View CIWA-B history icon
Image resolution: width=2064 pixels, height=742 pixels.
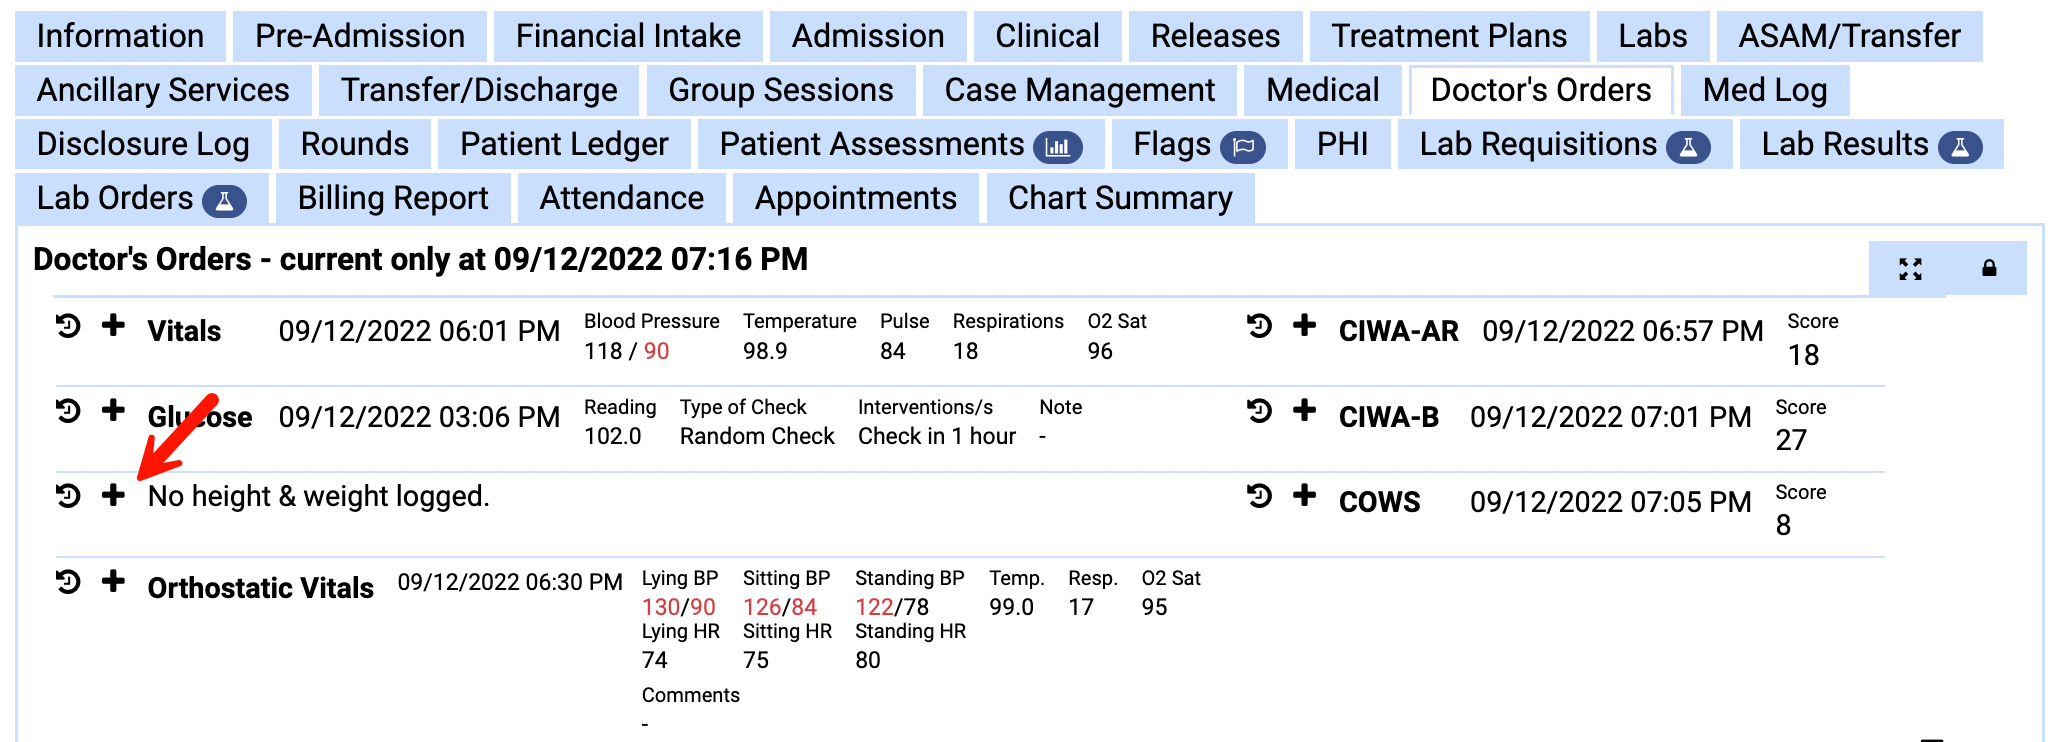point(1259,411)
